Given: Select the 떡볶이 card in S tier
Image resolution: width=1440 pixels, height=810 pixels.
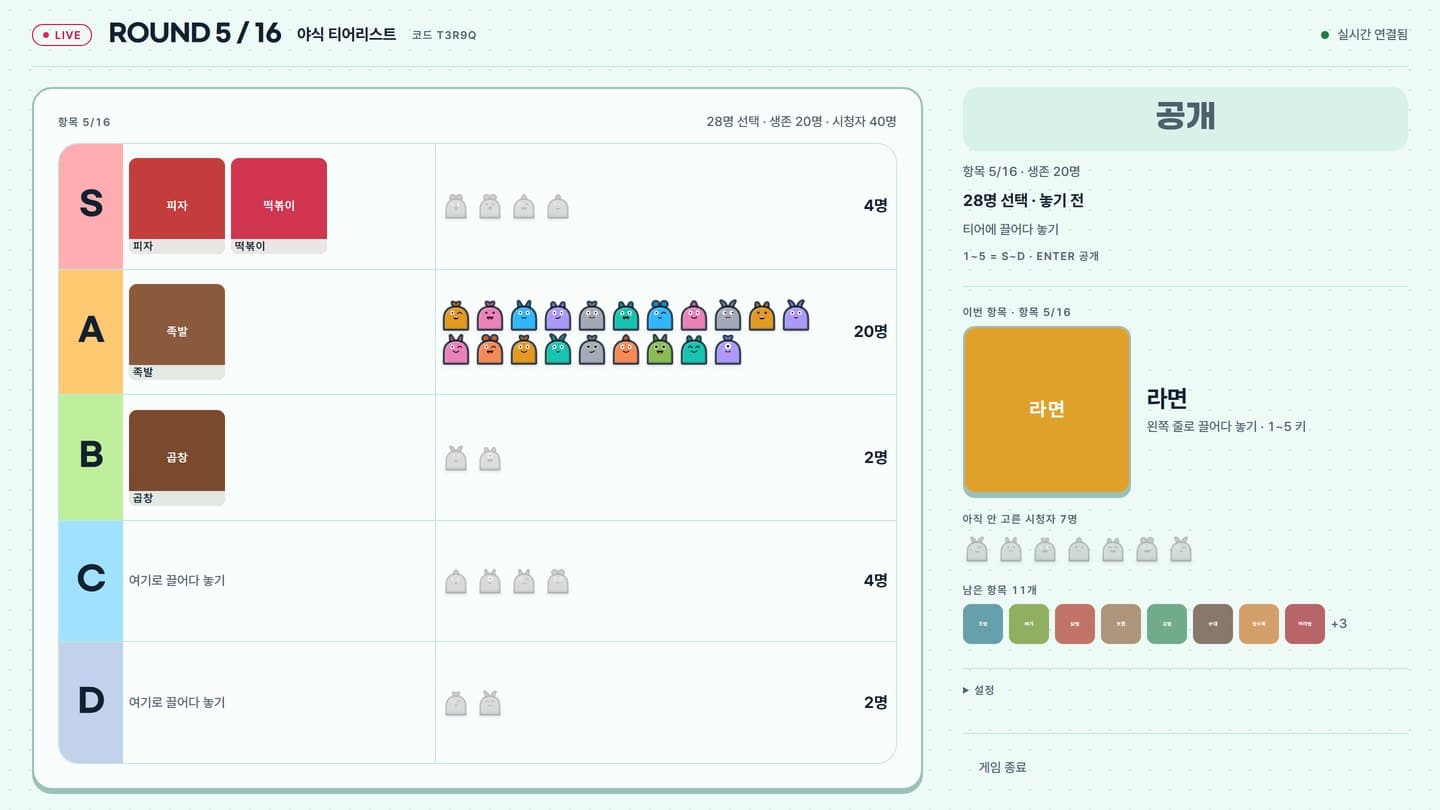Looking at the screenshot, I should click(x=279, y=206).
